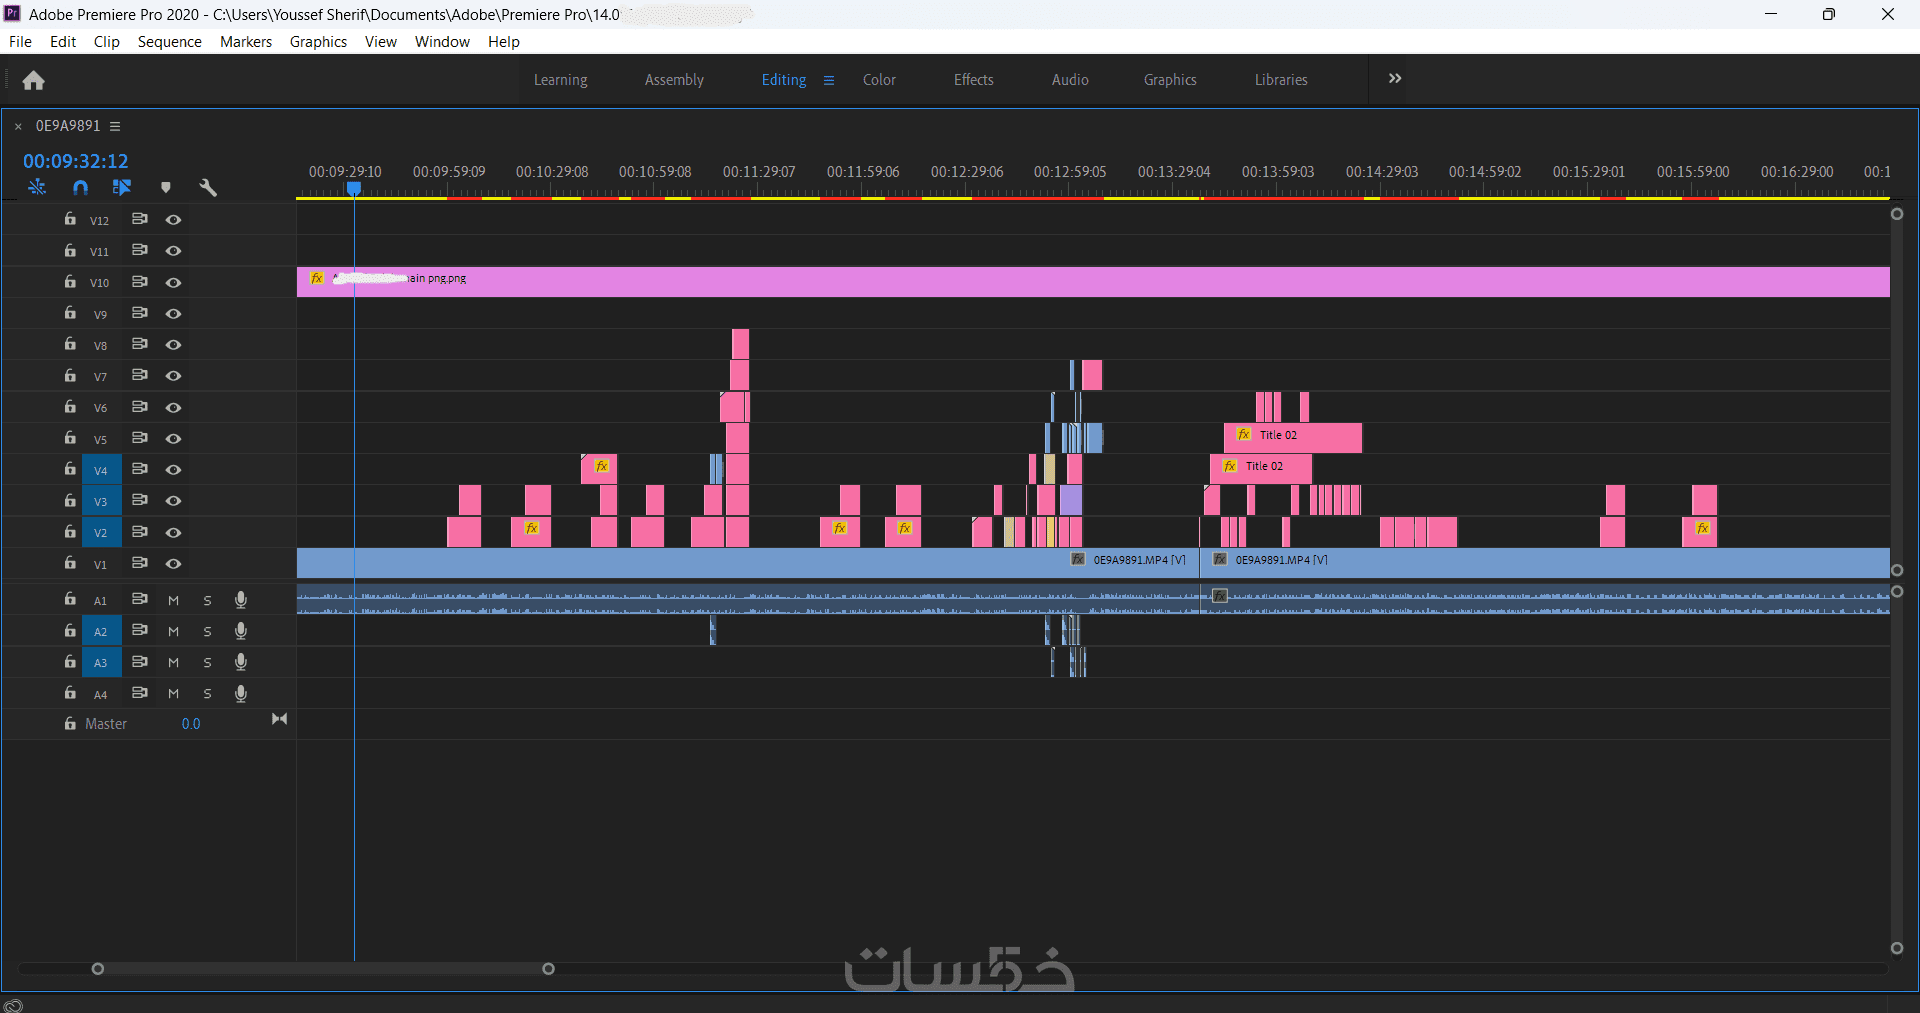The height and width of the screenshot is (1013, 1920).
Task: Go to the Home screen icon
Action: click(33, 80)
